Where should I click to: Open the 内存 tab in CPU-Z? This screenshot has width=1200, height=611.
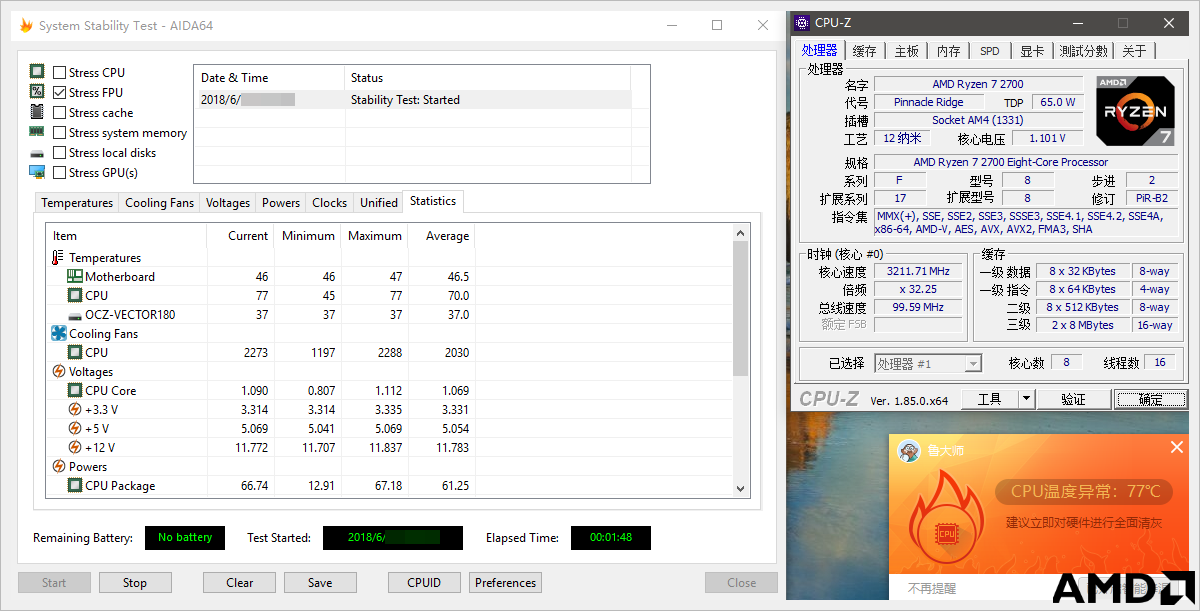[x=948, y=51]
